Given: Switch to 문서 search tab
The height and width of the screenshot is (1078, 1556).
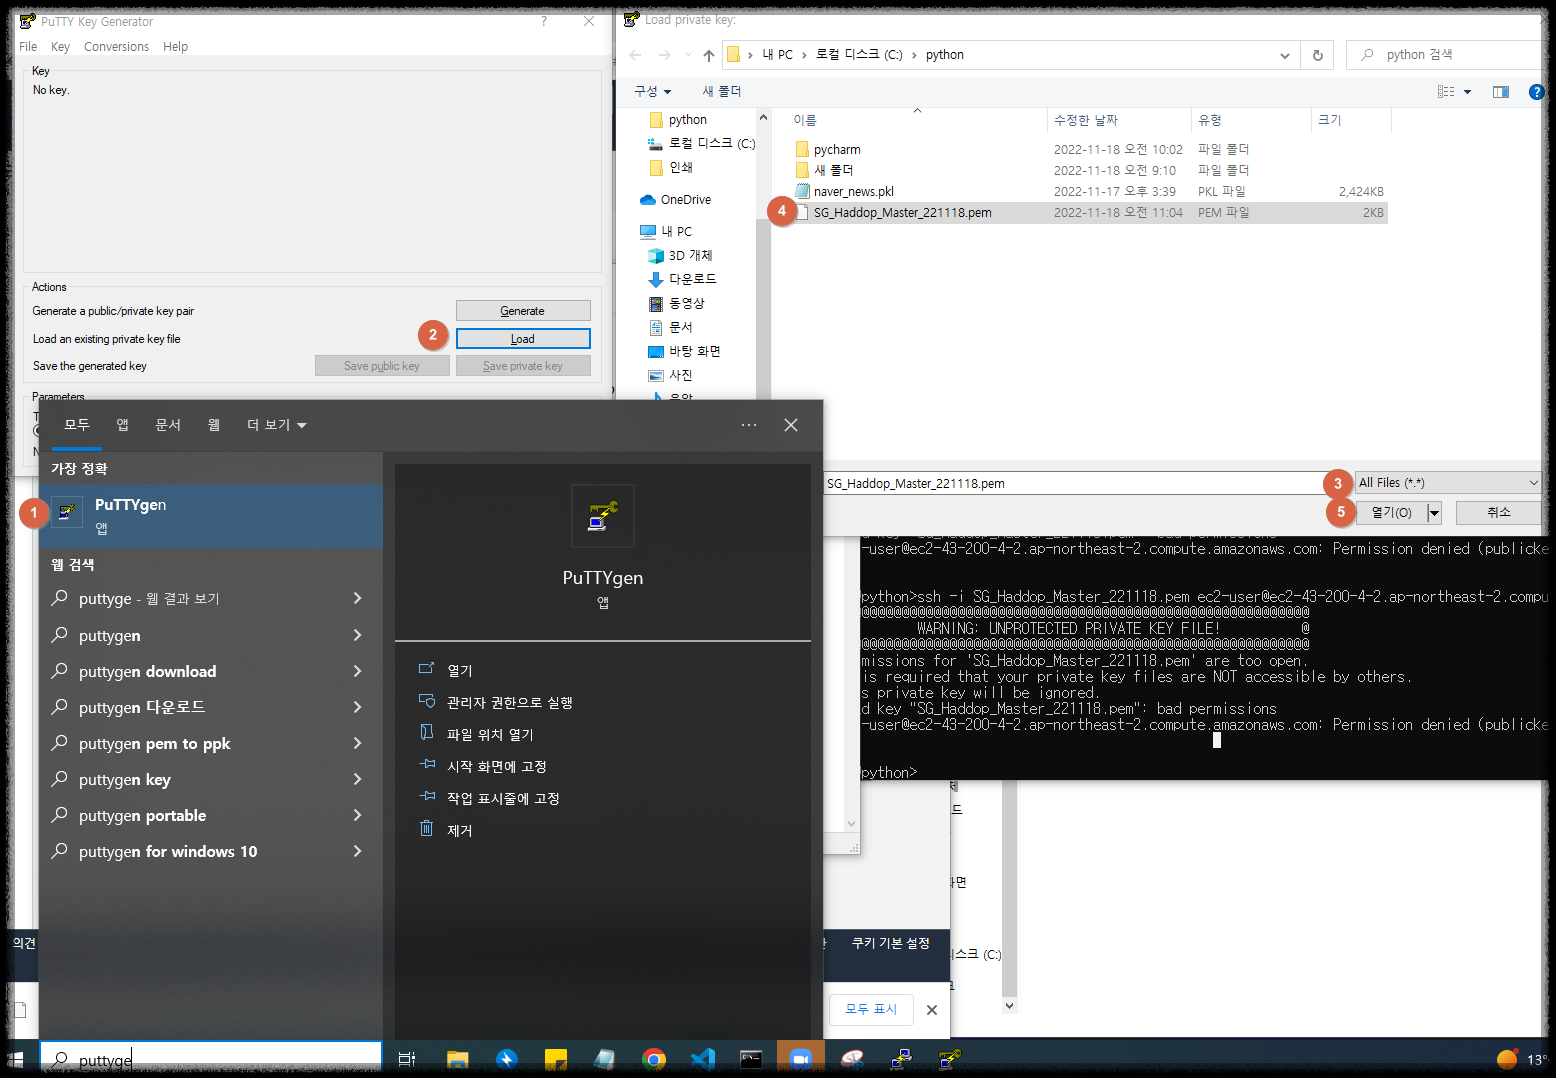Looking at the screenshot, I should click(x=168, y=425).
